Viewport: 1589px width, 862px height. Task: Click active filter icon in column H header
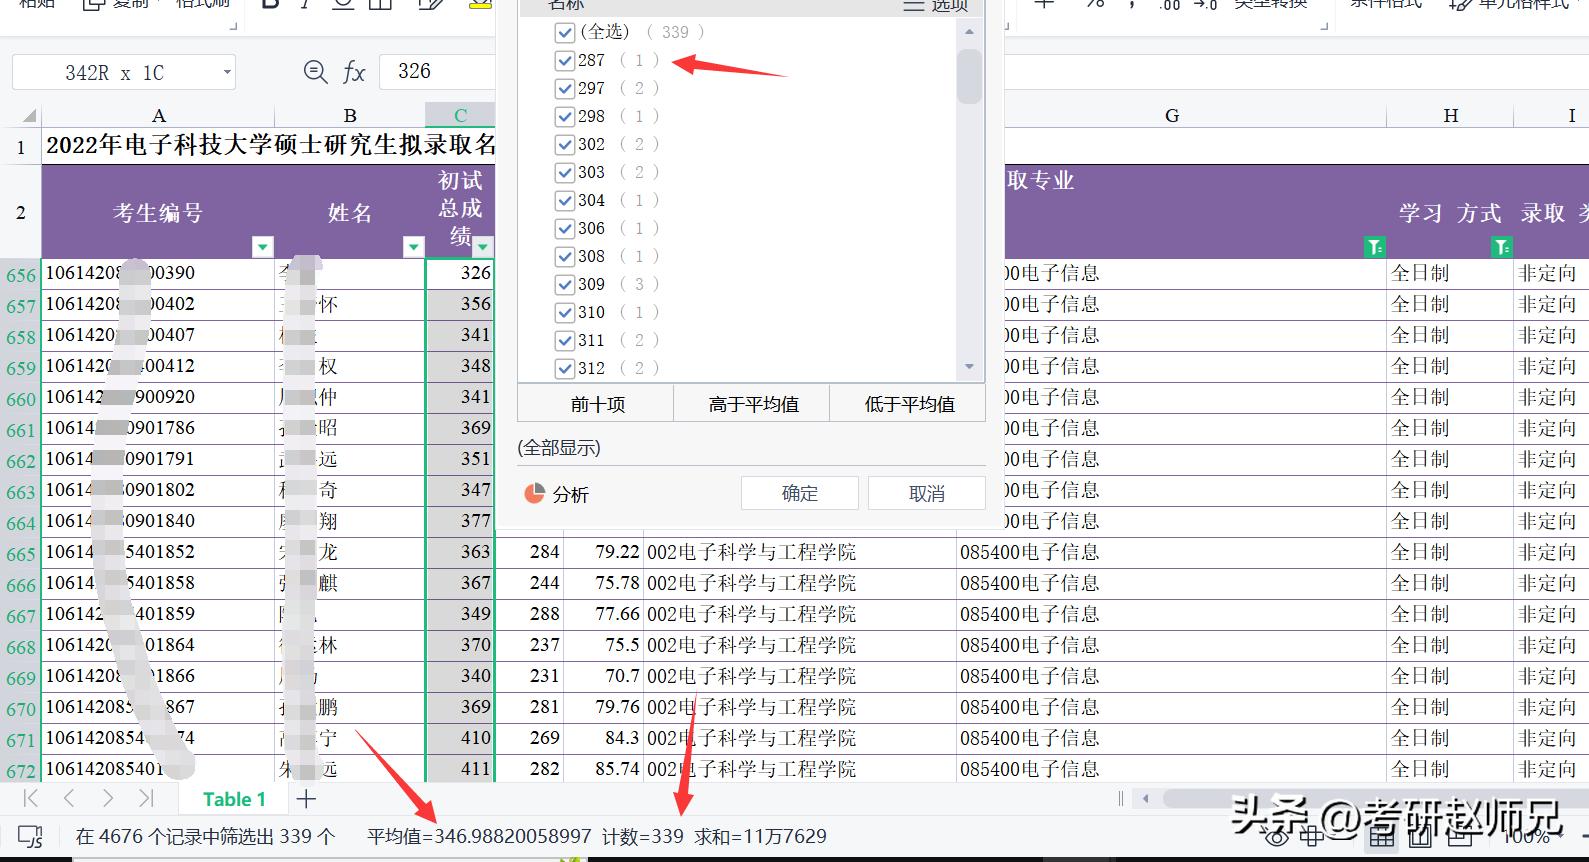[1501, 247]
